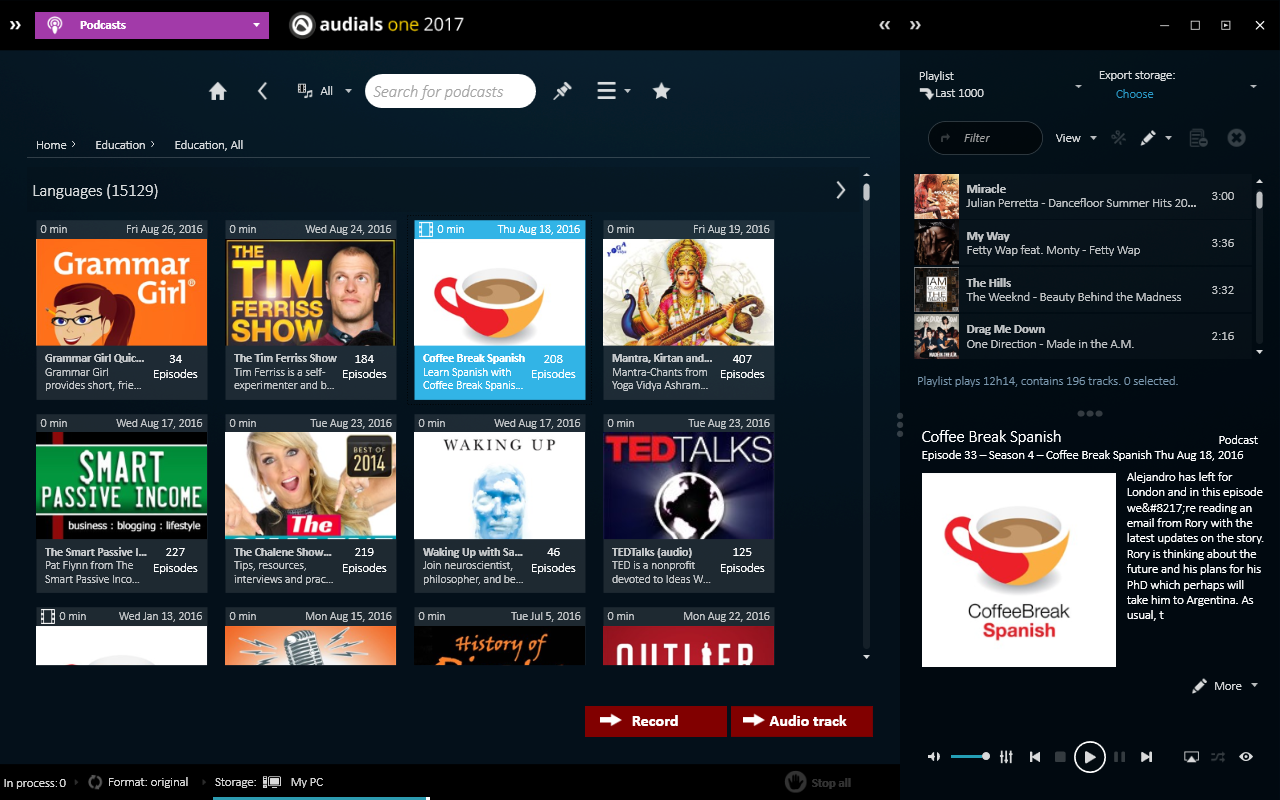Toggle shuffle playback mode

[1218, 757]
